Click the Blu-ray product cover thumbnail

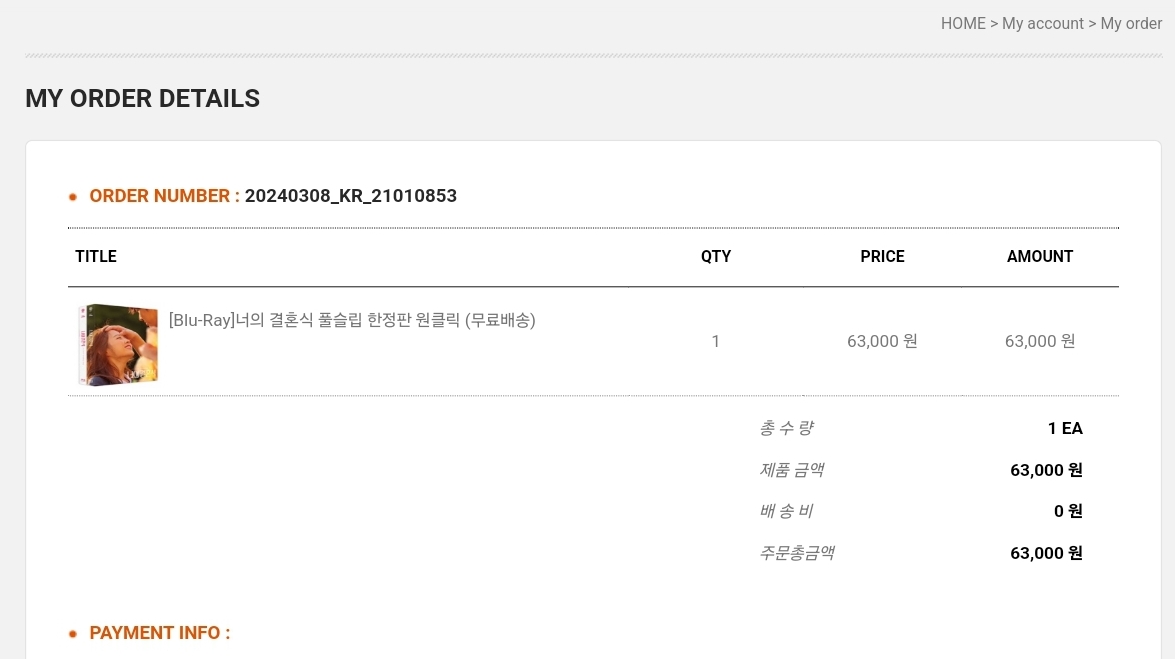[x=118, y=345]
